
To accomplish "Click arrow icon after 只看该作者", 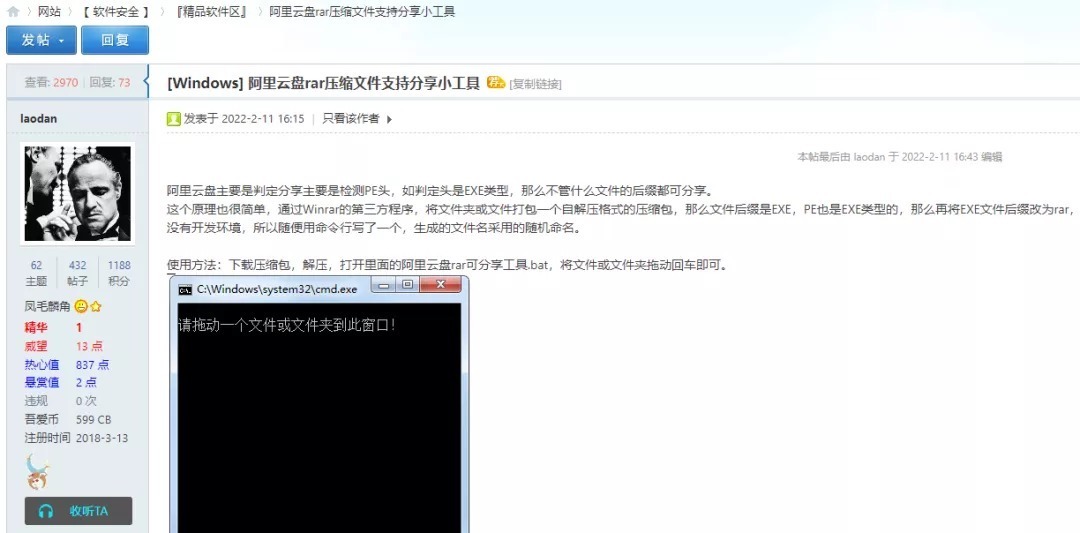I will [x=389, y=119].
